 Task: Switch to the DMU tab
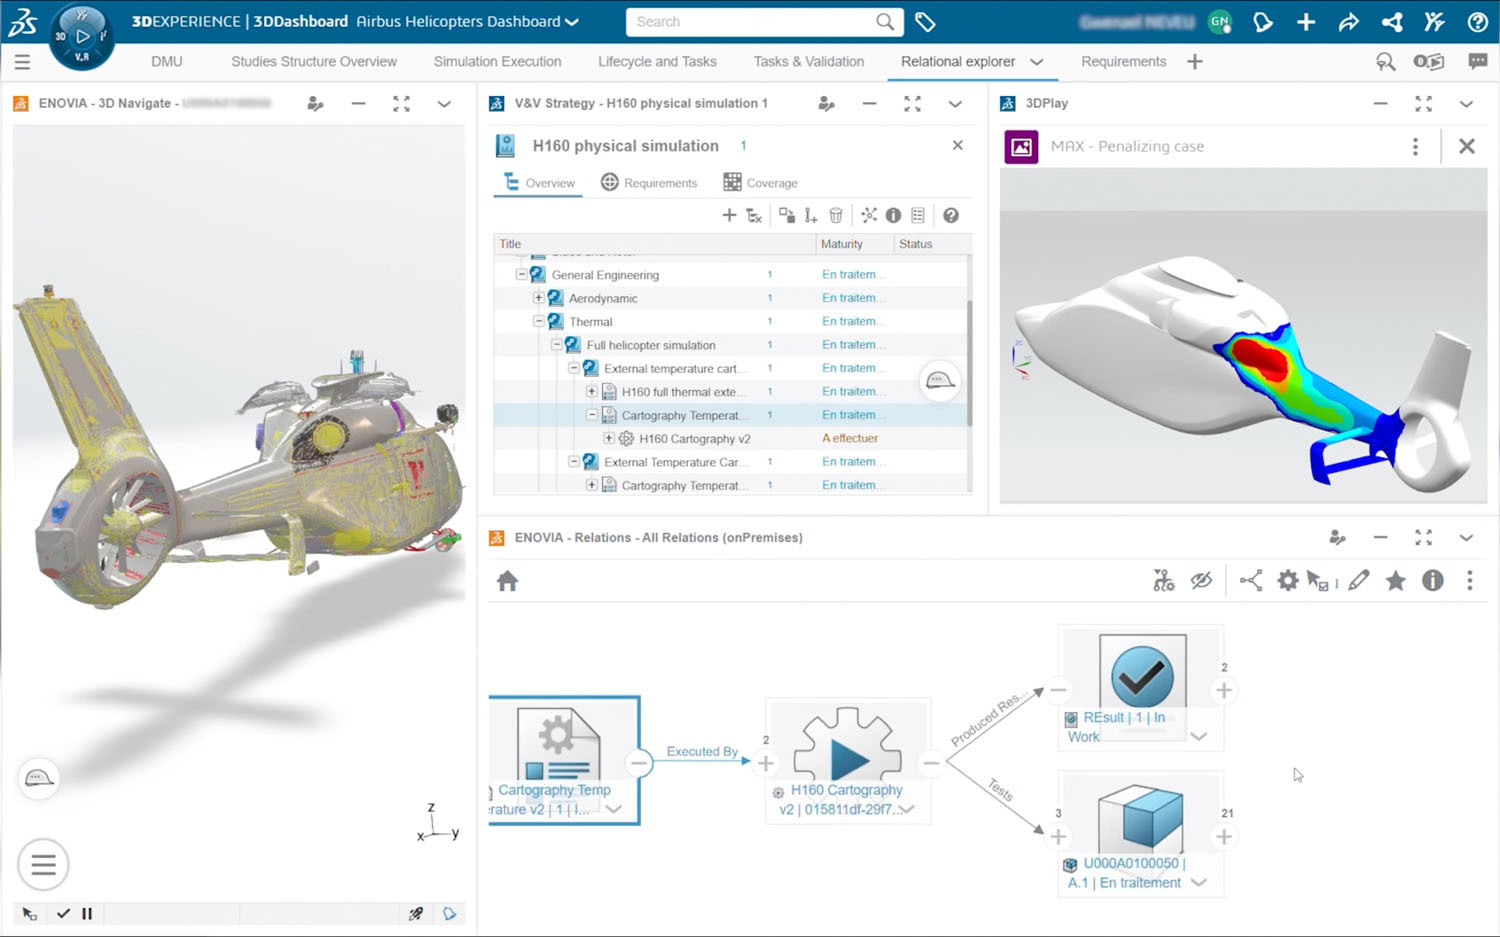tap(167, 62)
